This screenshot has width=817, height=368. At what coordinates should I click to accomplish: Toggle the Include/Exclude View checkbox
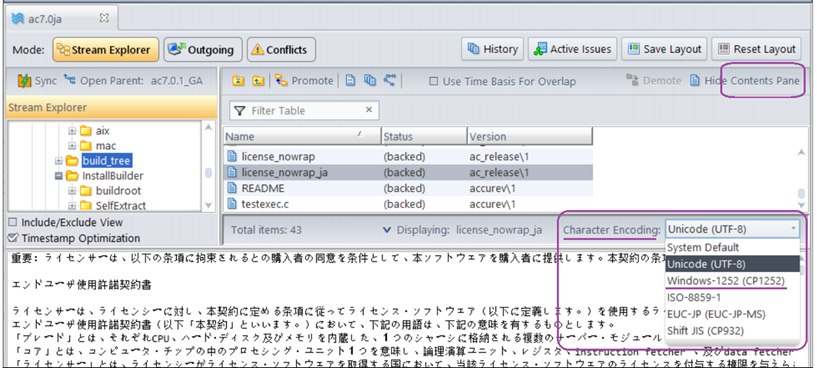click(13, 222)
